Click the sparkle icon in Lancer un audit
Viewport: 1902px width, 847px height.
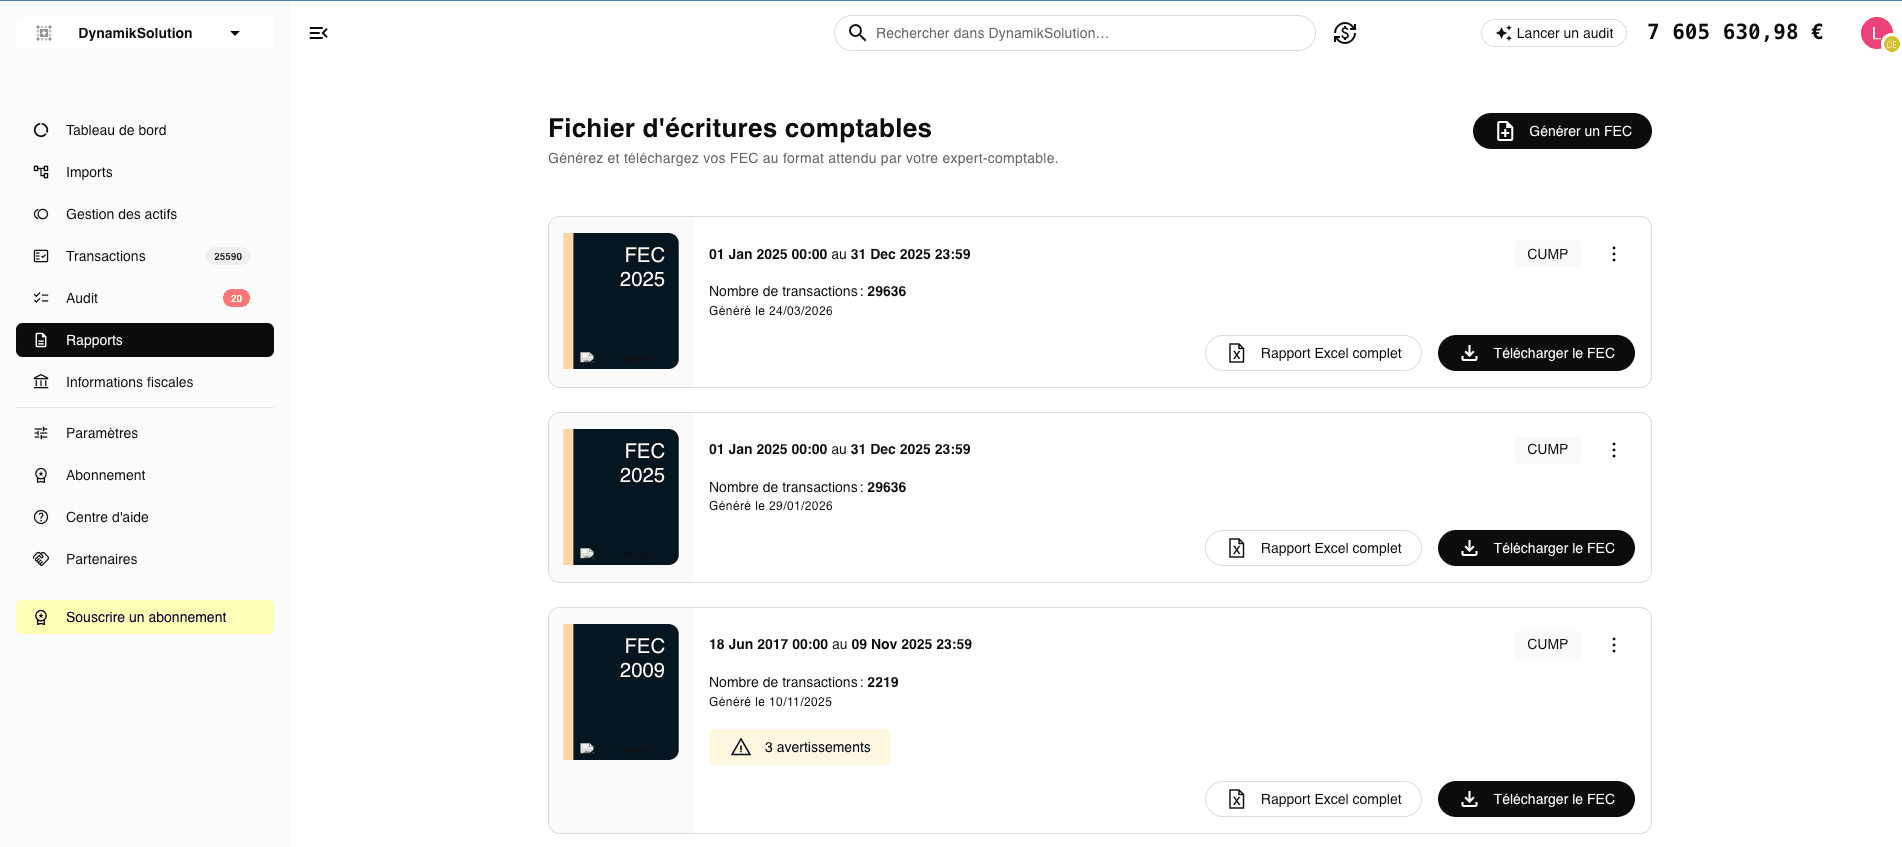pyautogui.click(x=1503, y=33)
